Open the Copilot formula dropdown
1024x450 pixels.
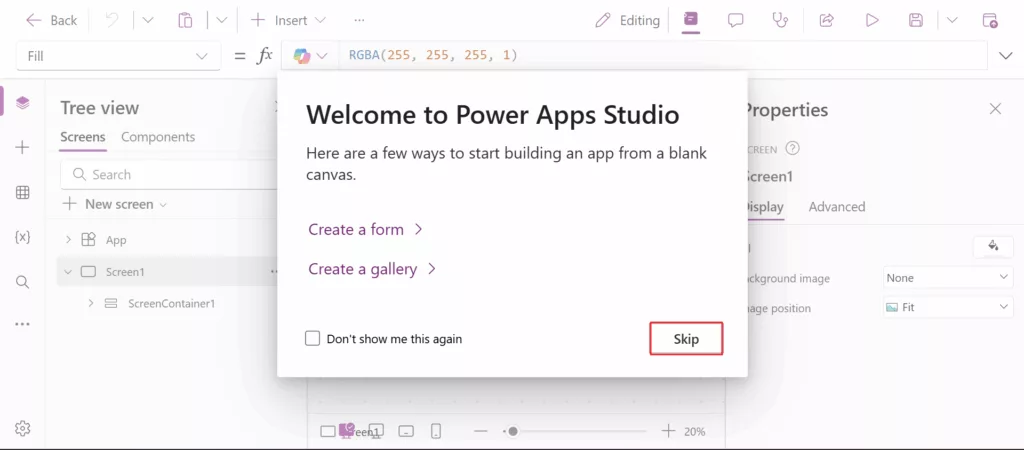[310, 56]
